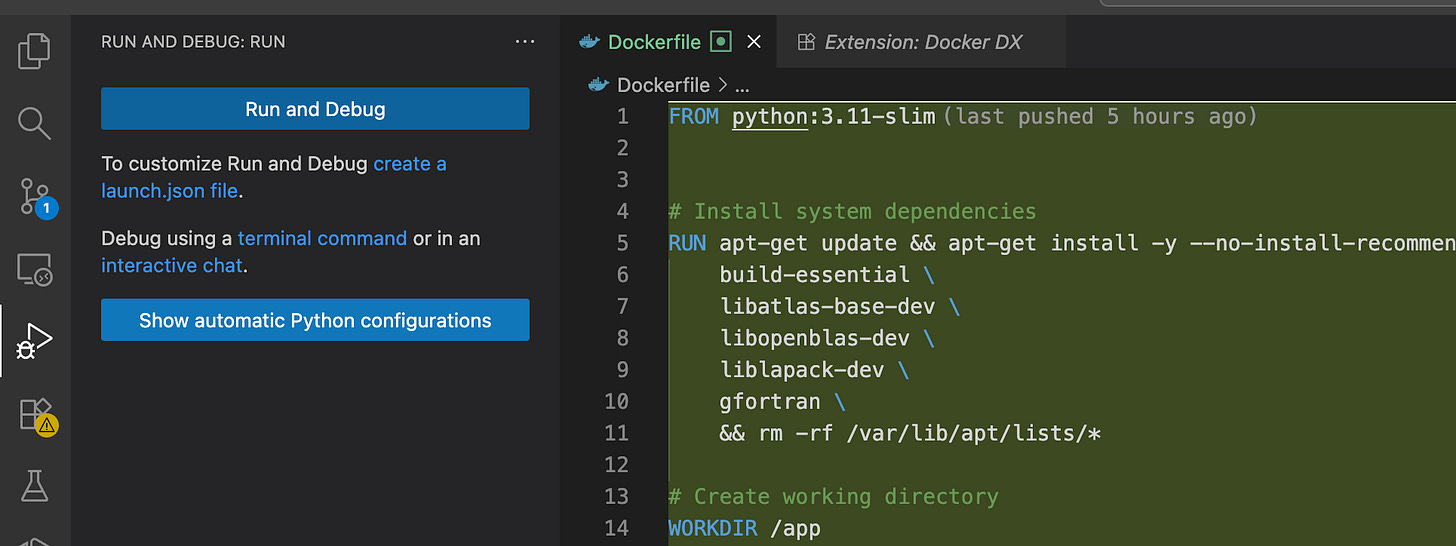Click Show automatic Python configurations button
1456x546 pixels.
tap(315, 321)
